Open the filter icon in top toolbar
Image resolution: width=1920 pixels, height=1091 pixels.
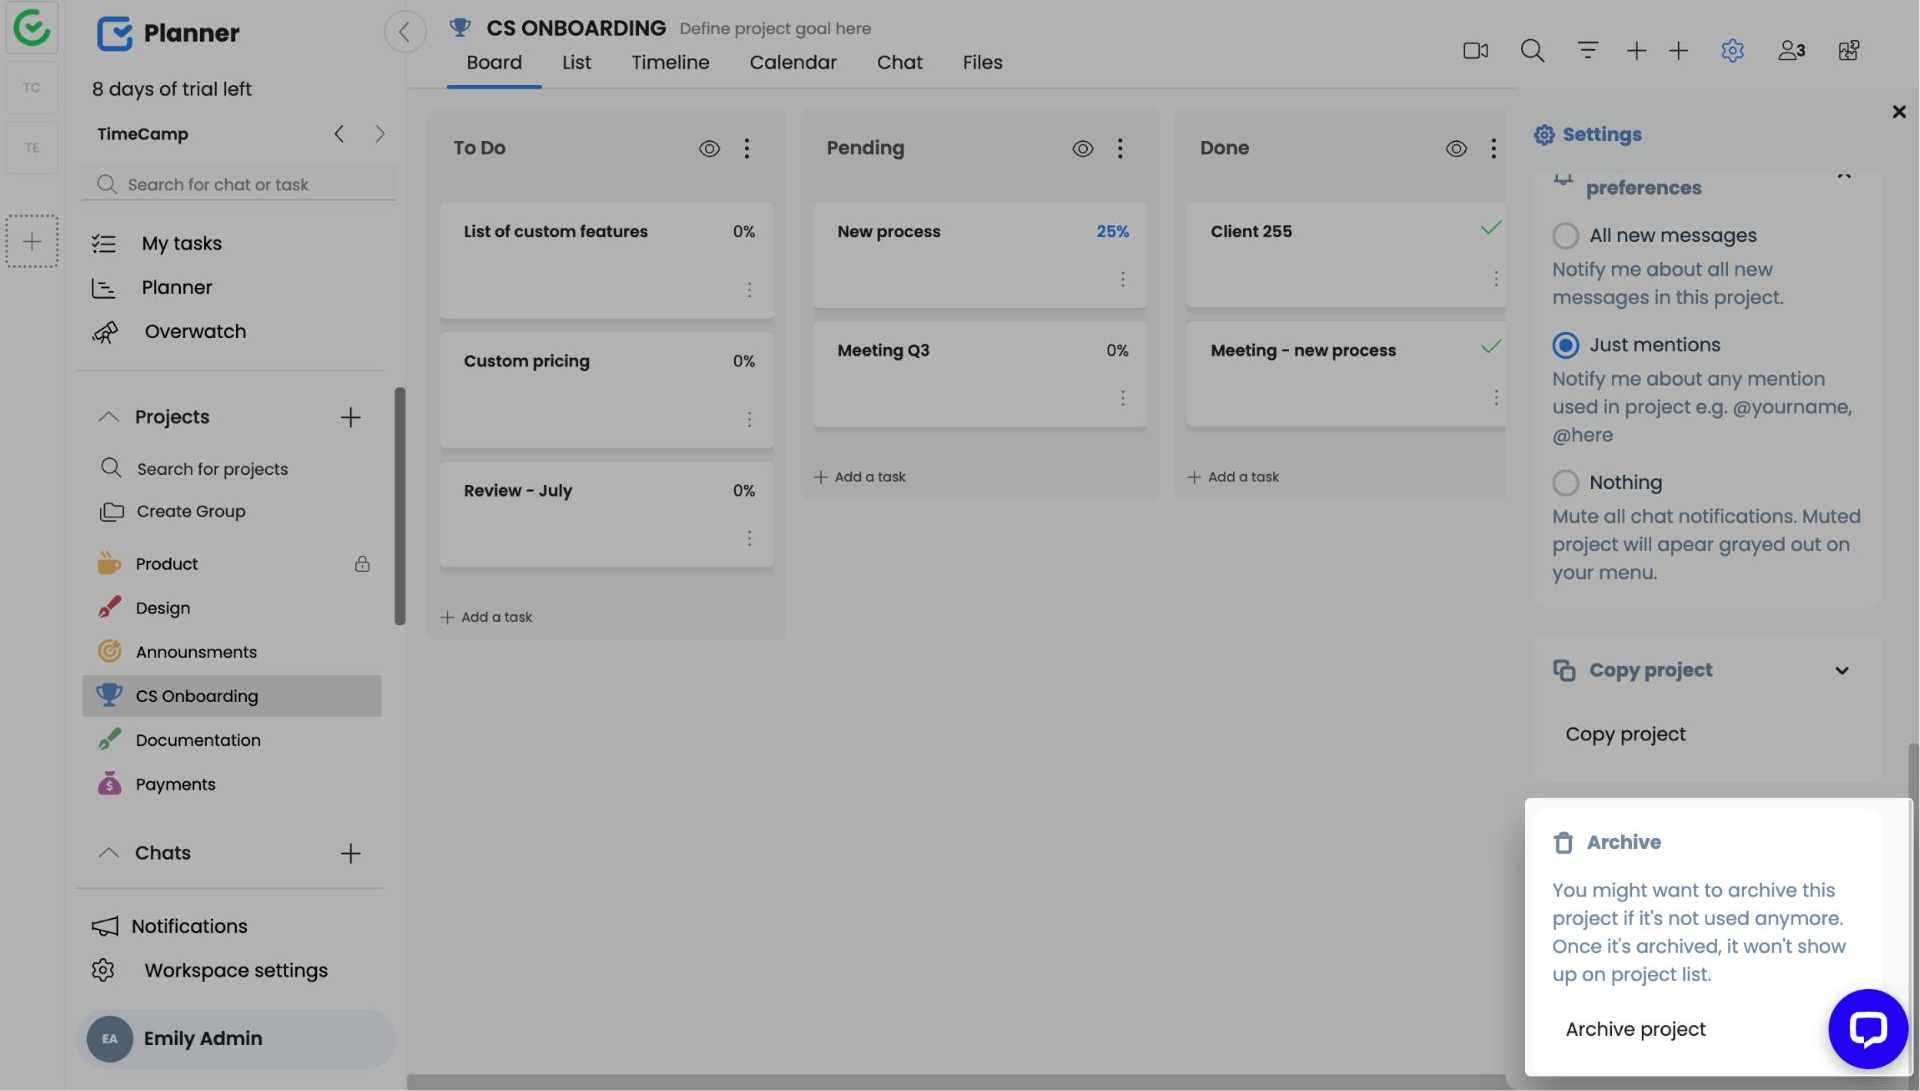click(1587, 50)
